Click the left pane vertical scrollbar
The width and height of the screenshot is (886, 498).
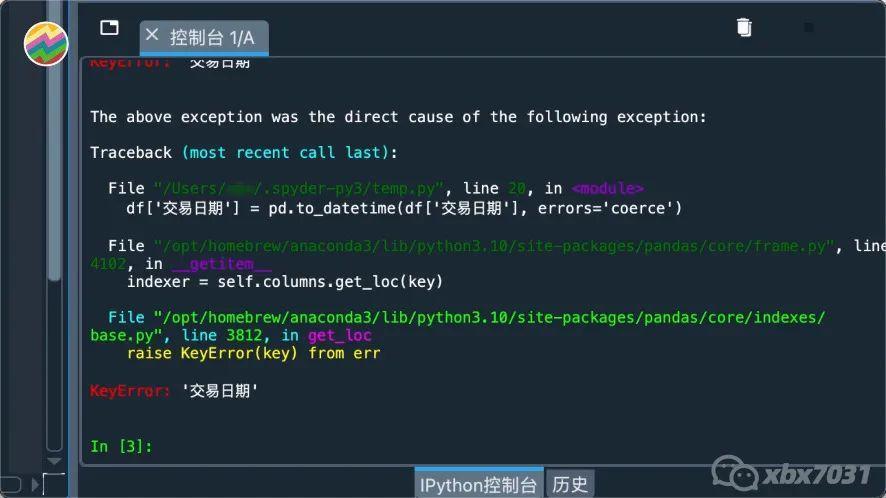55,250
